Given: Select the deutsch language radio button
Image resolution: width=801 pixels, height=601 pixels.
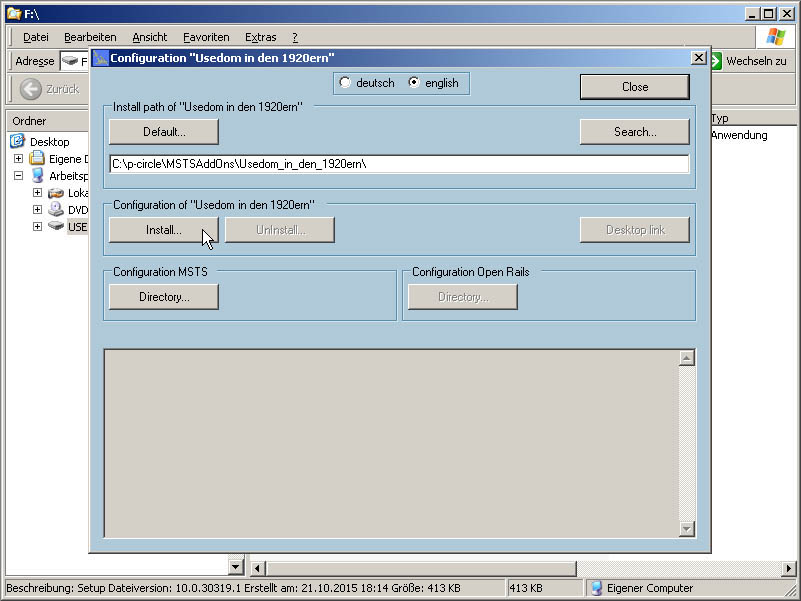Looking at the screenshot, I should (345, 83).
